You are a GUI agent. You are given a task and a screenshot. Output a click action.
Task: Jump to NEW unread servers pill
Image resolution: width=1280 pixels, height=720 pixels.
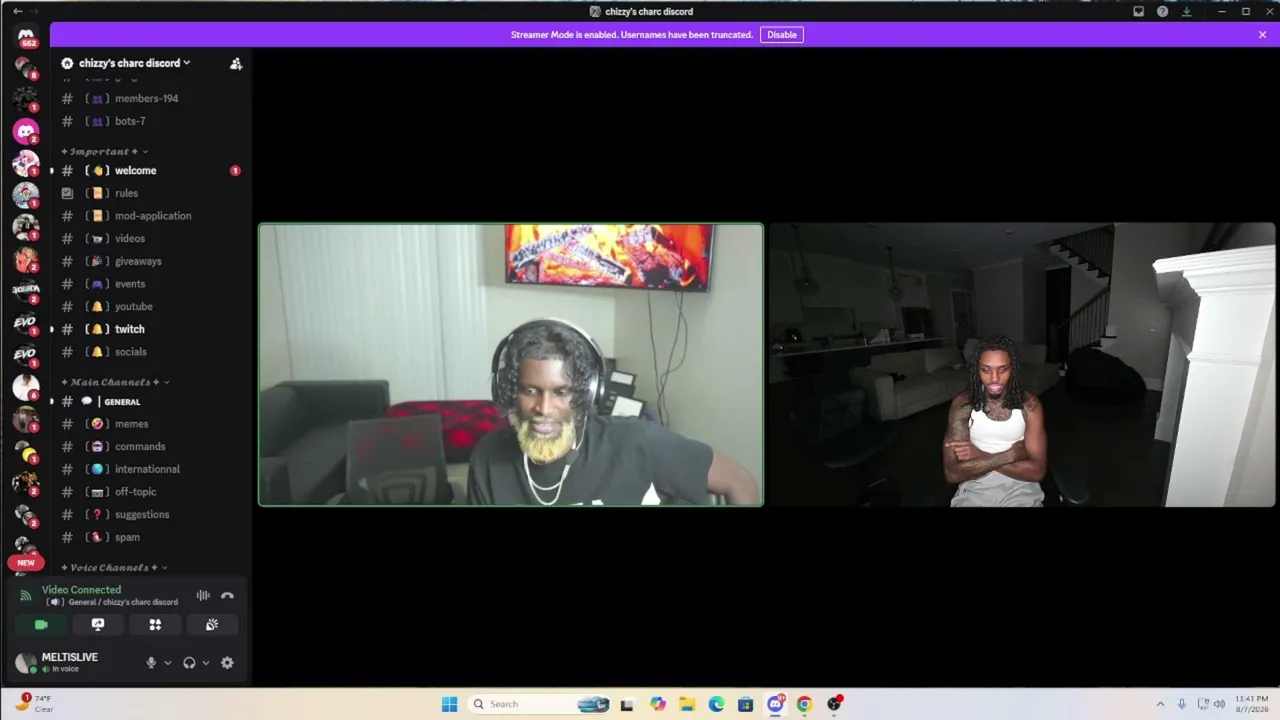point(26,562)
